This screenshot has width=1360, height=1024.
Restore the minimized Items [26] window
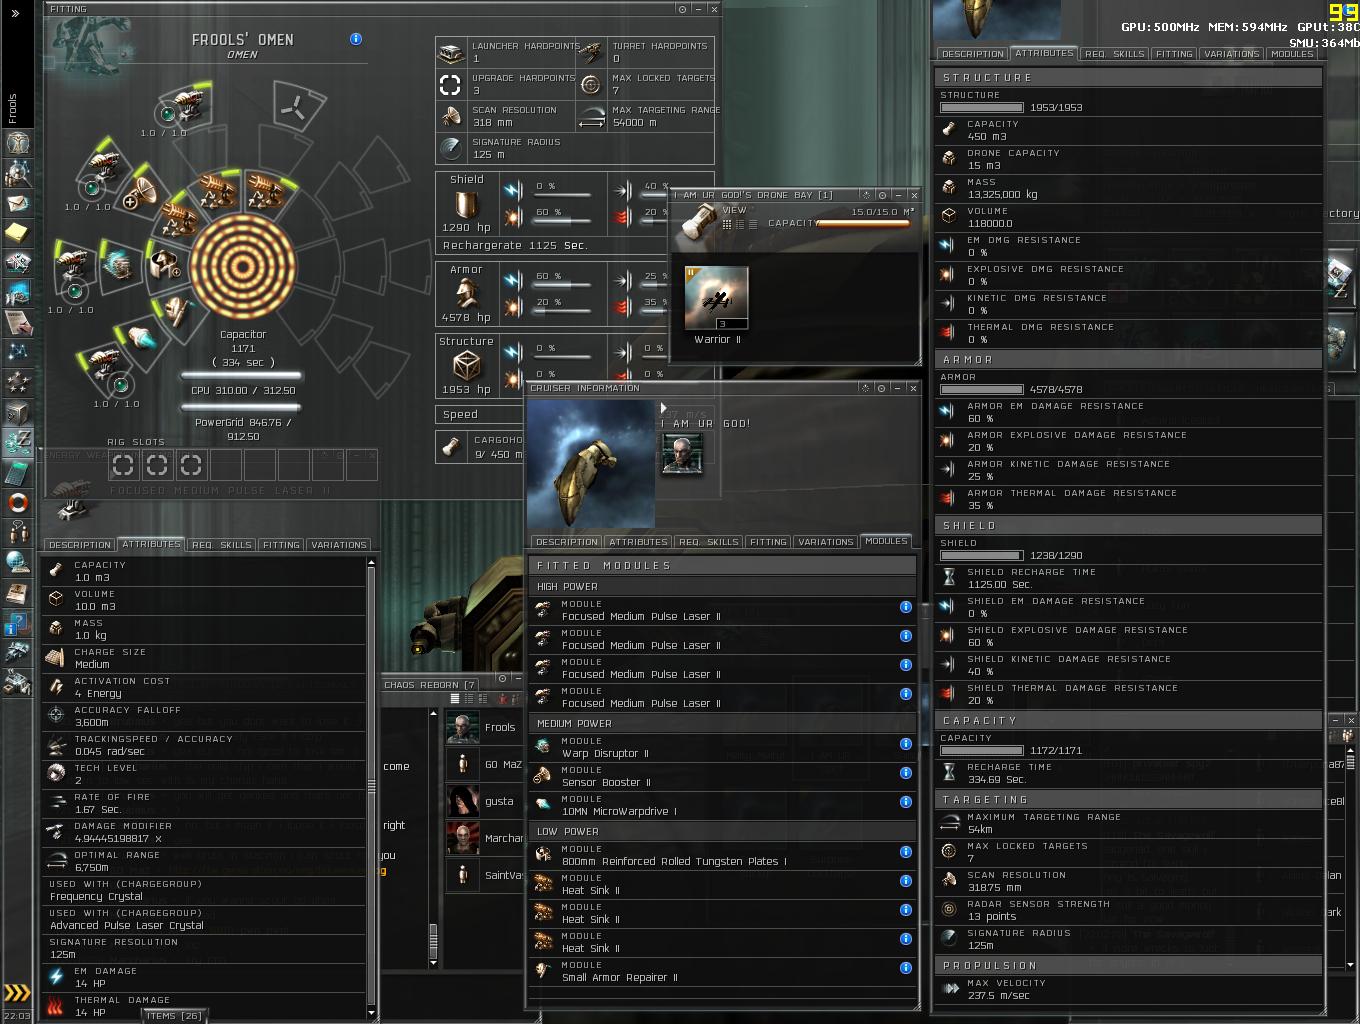174,1015
